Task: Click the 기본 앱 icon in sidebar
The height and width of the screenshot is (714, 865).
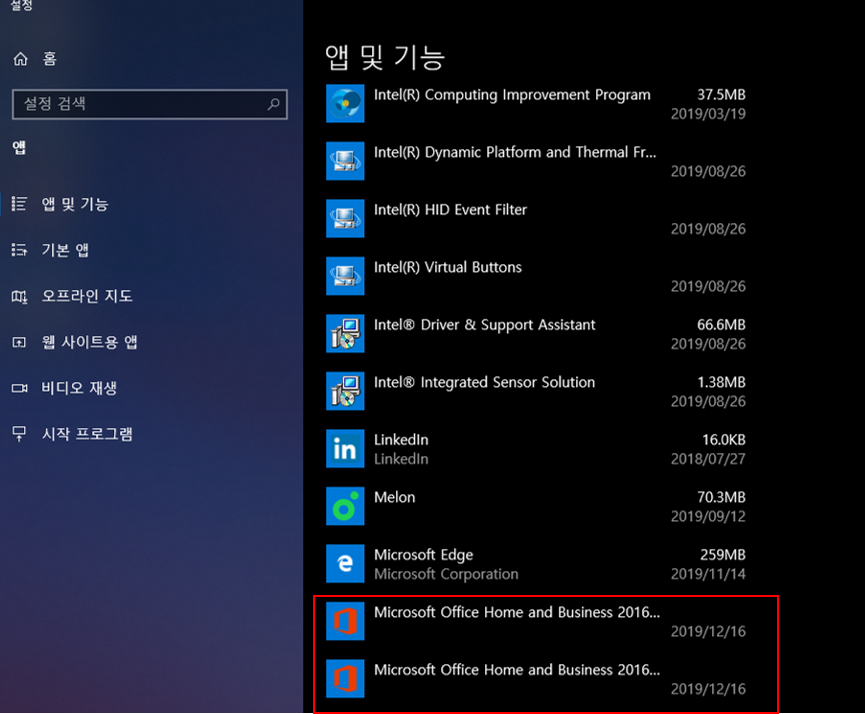Action: [19, 250]
